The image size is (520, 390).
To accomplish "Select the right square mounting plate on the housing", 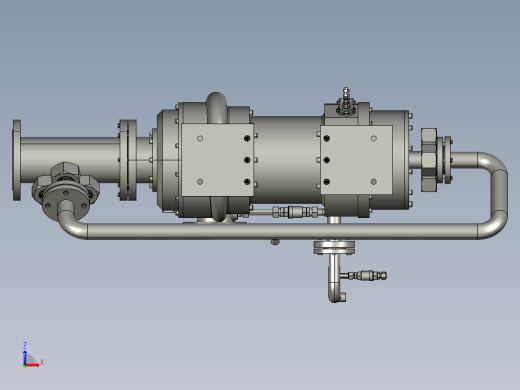I will pos(356,160).
